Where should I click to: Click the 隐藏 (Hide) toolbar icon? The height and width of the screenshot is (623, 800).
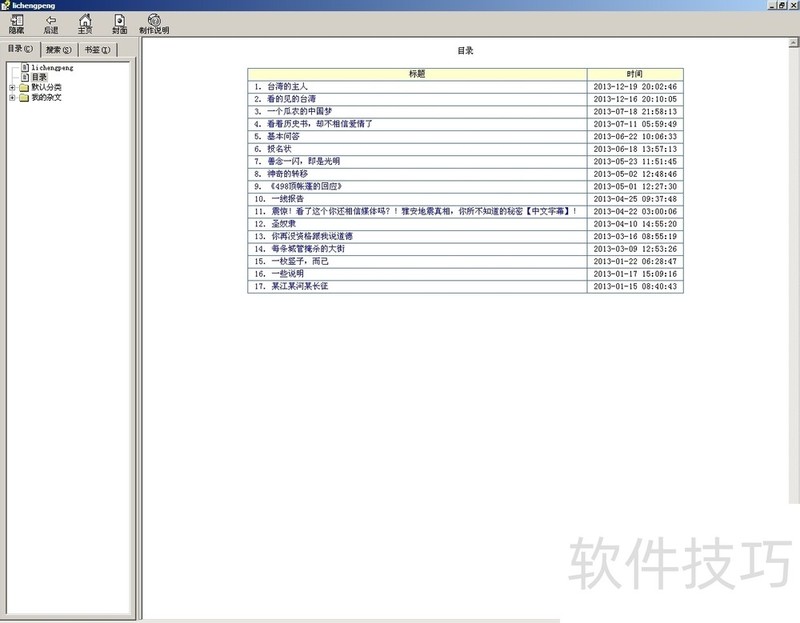coord(16,24)
